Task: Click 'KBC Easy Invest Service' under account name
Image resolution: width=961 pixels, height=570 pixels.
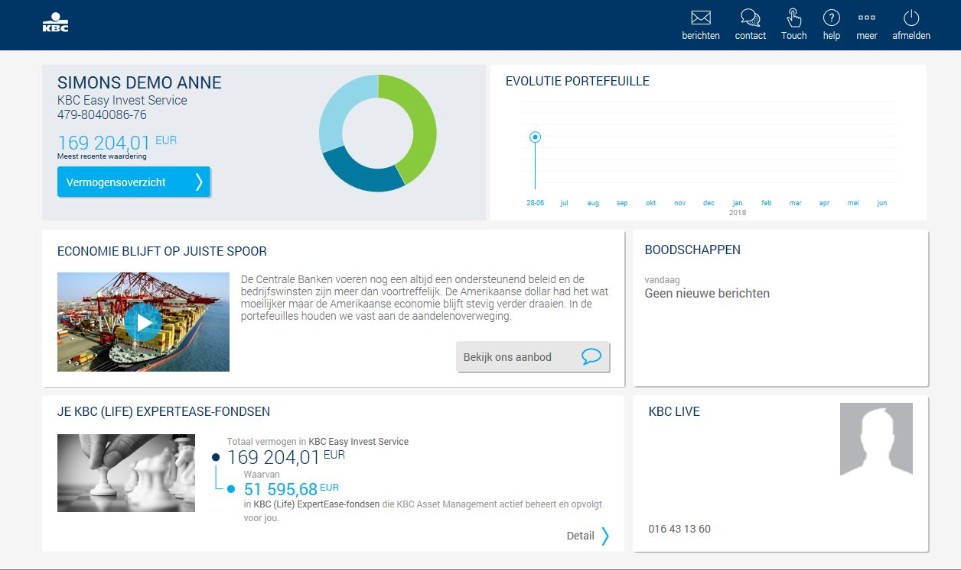Action: 122,100
